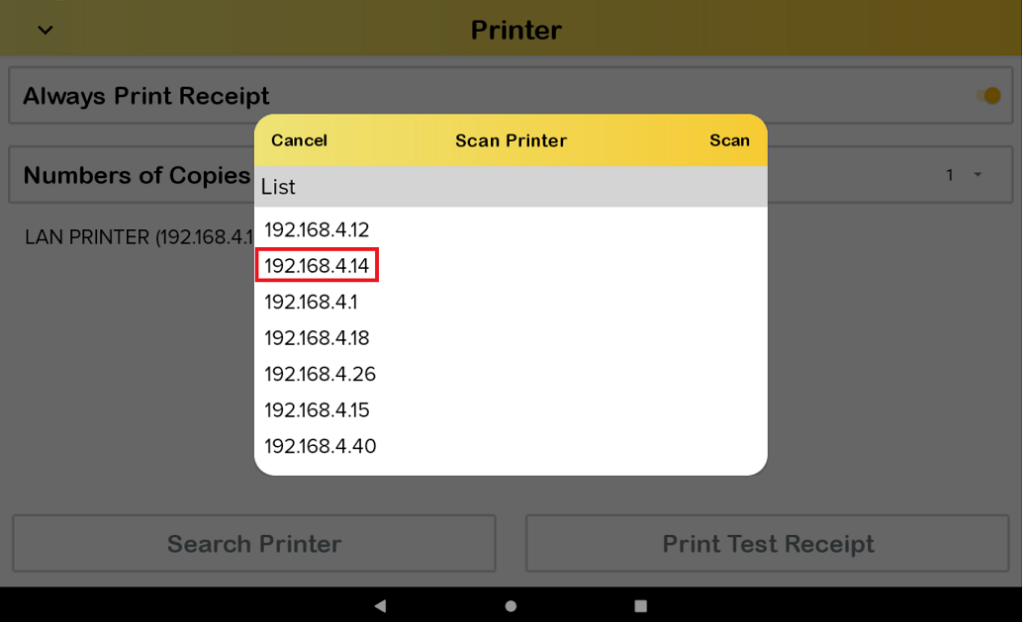Select 192.168.4.15 from the scan results

(x=317, y=409)
